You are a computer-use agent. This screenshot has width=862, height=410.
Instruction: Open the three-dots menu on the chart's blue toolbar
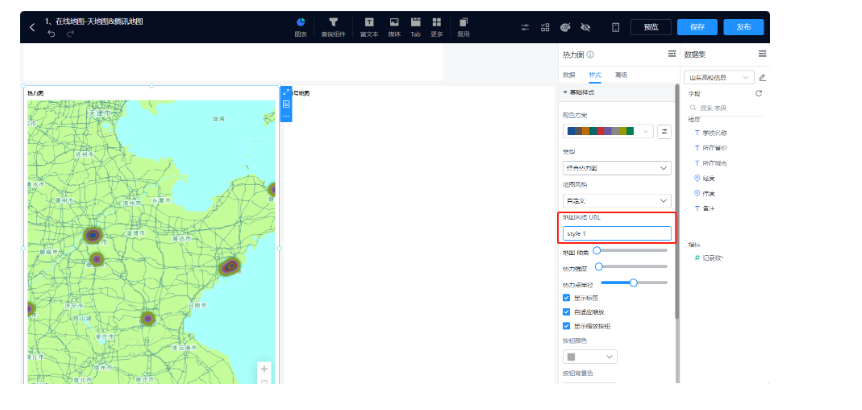pyautogui.click(x=286, y=116)
